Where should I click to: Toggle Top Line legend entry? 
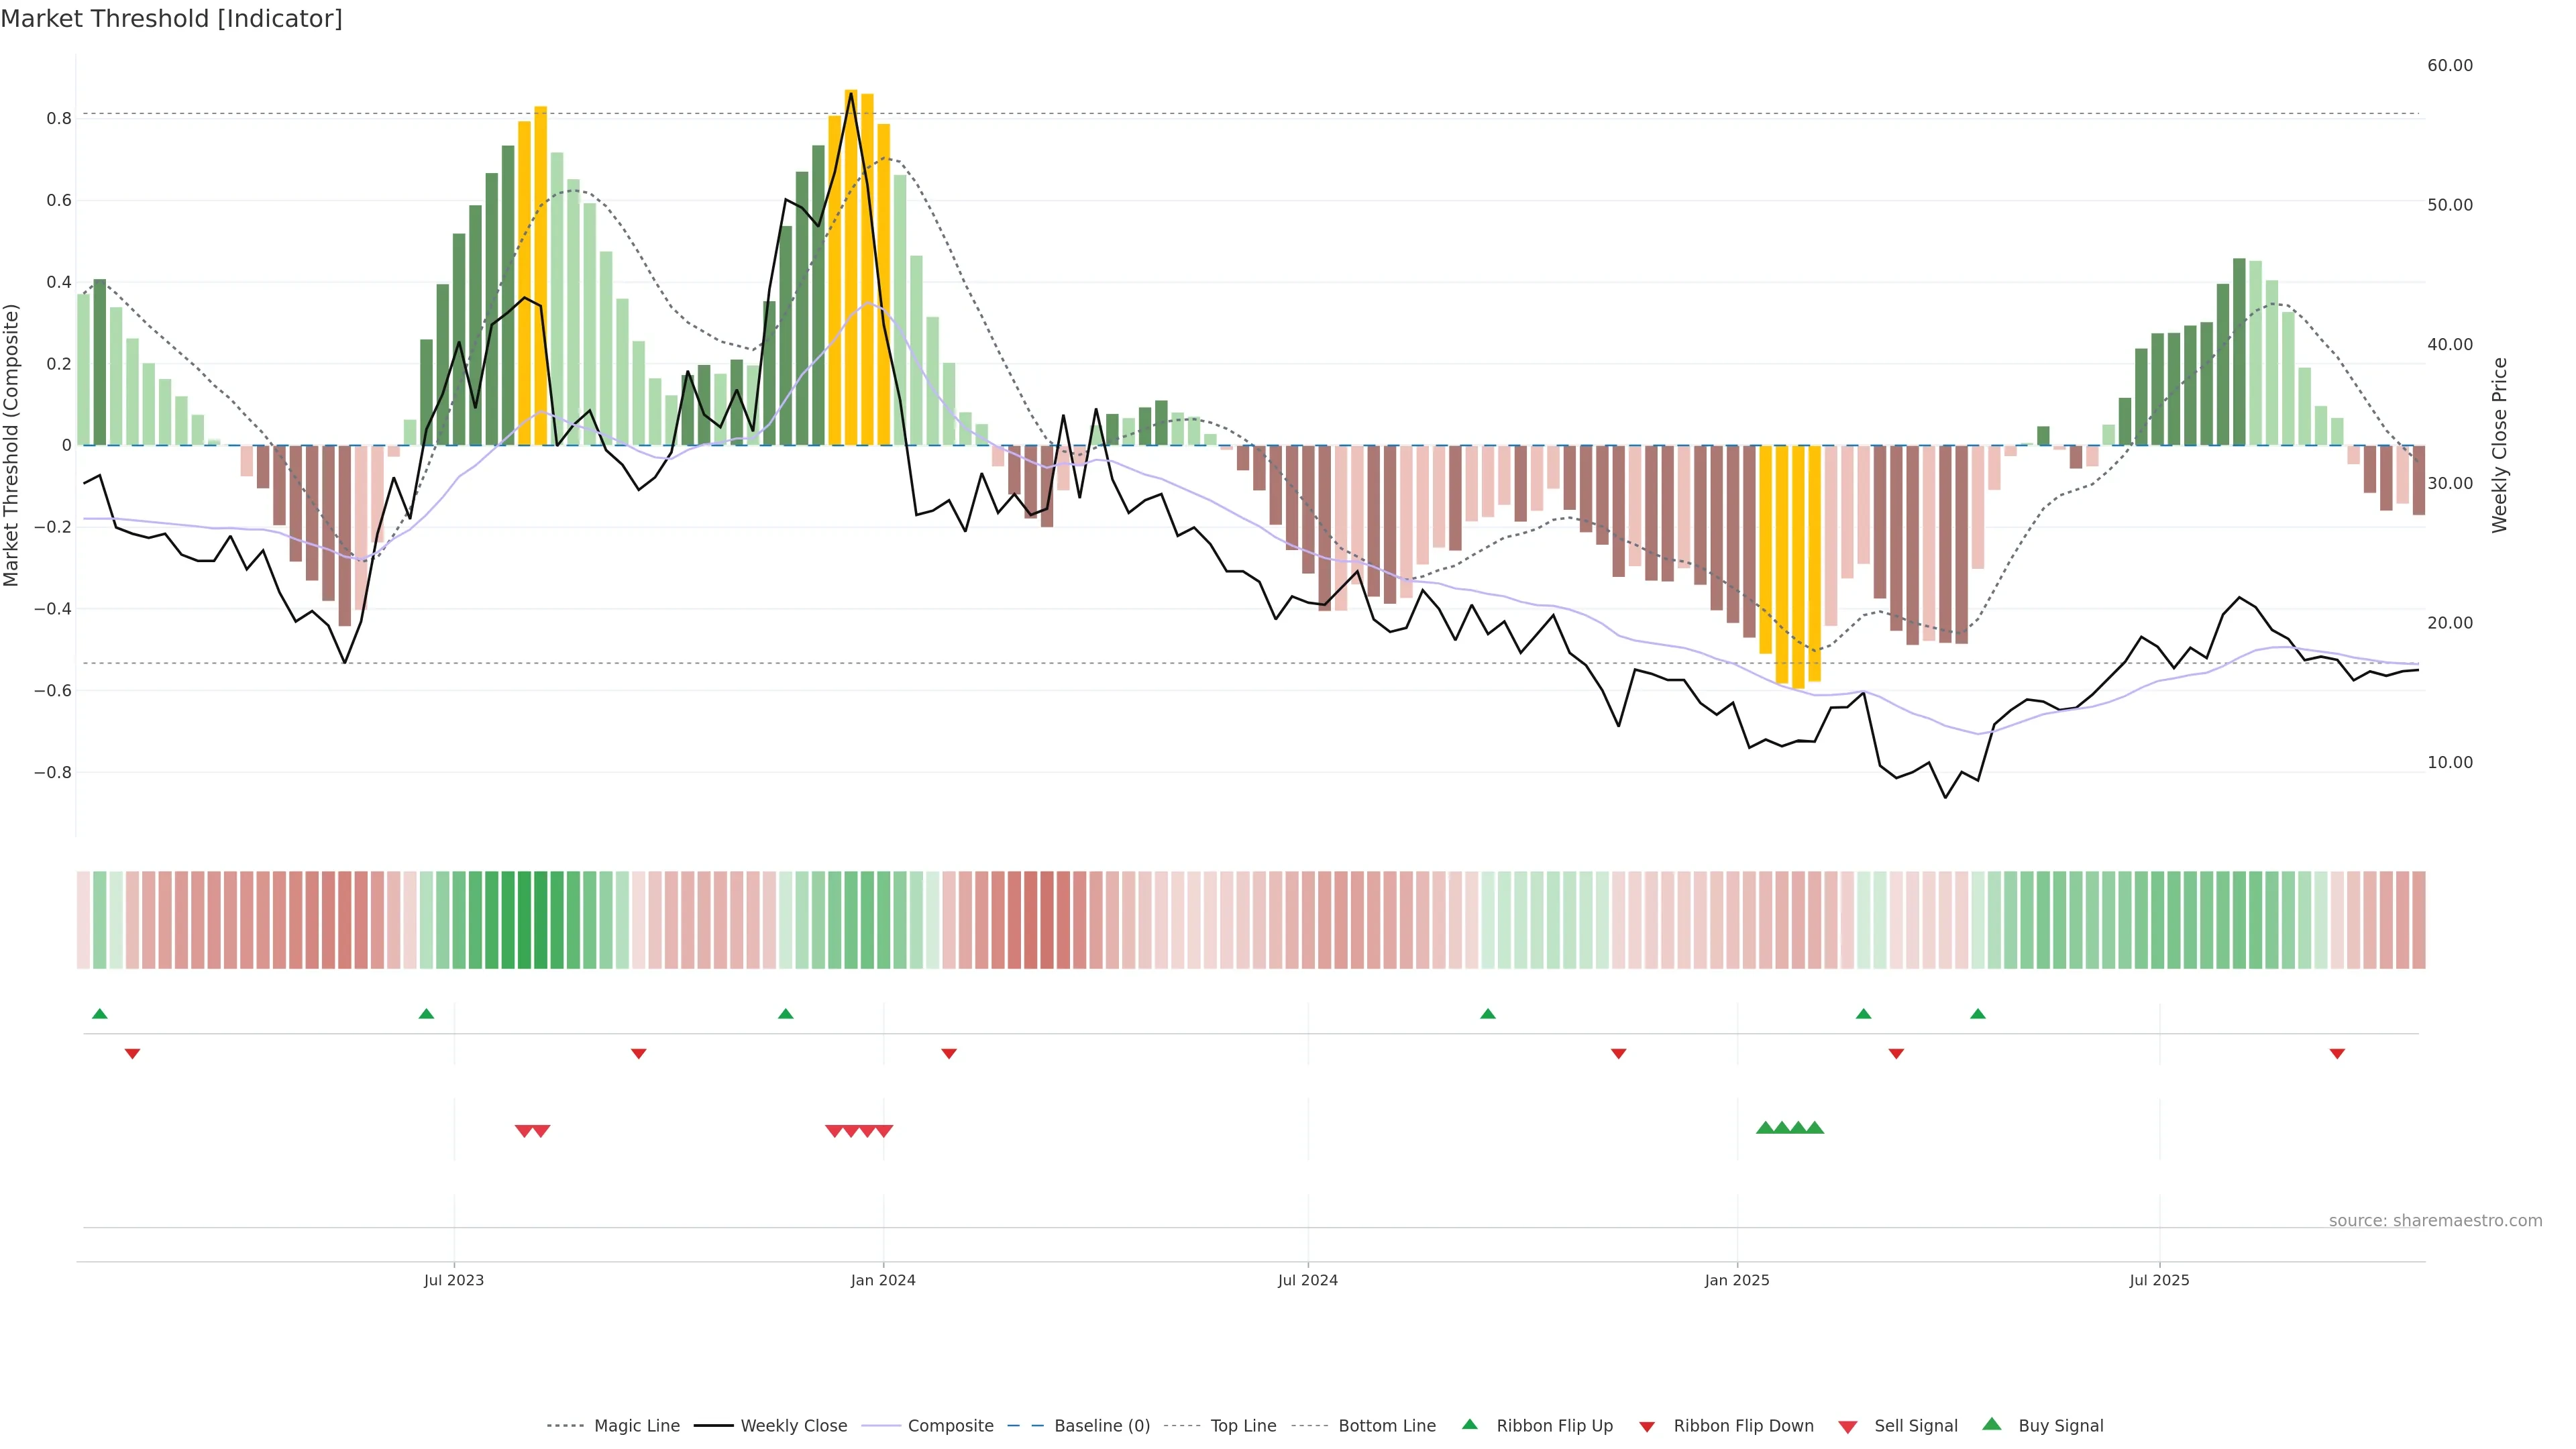coord(1243,1426)
